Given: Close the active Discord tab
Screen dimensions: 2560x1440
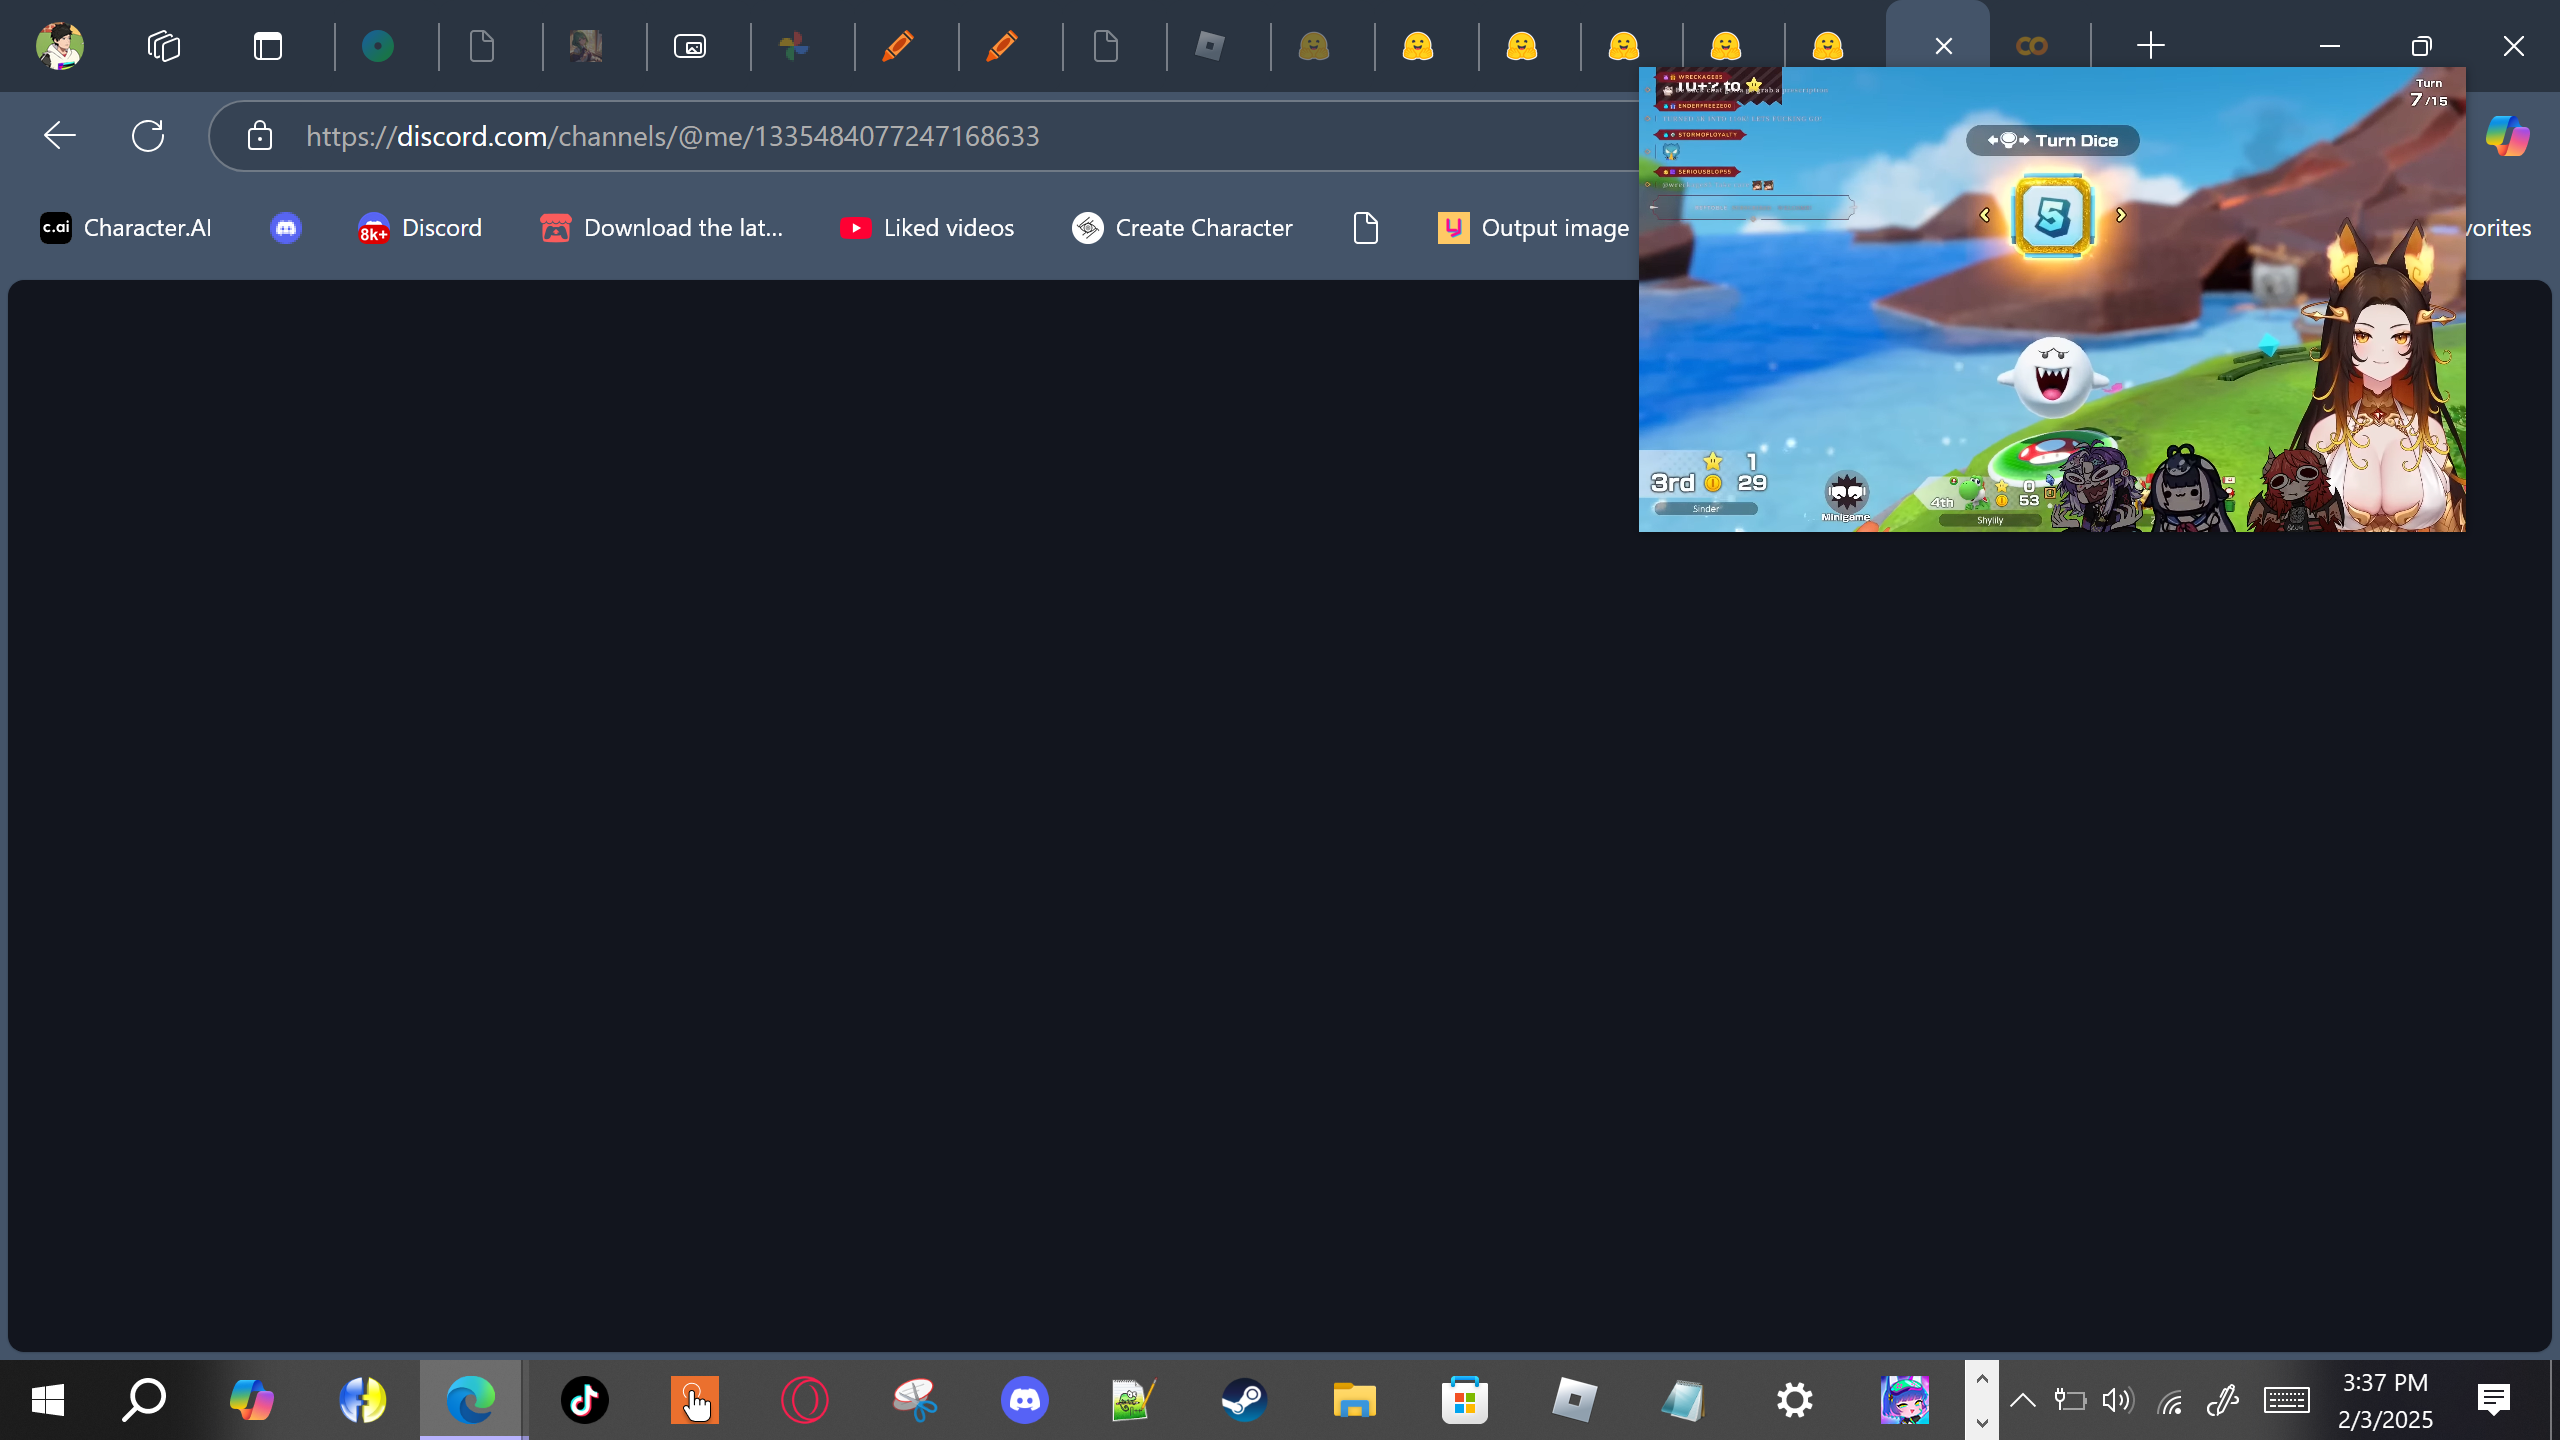Looking at the screenshot, I should (x=1944, y=46).
